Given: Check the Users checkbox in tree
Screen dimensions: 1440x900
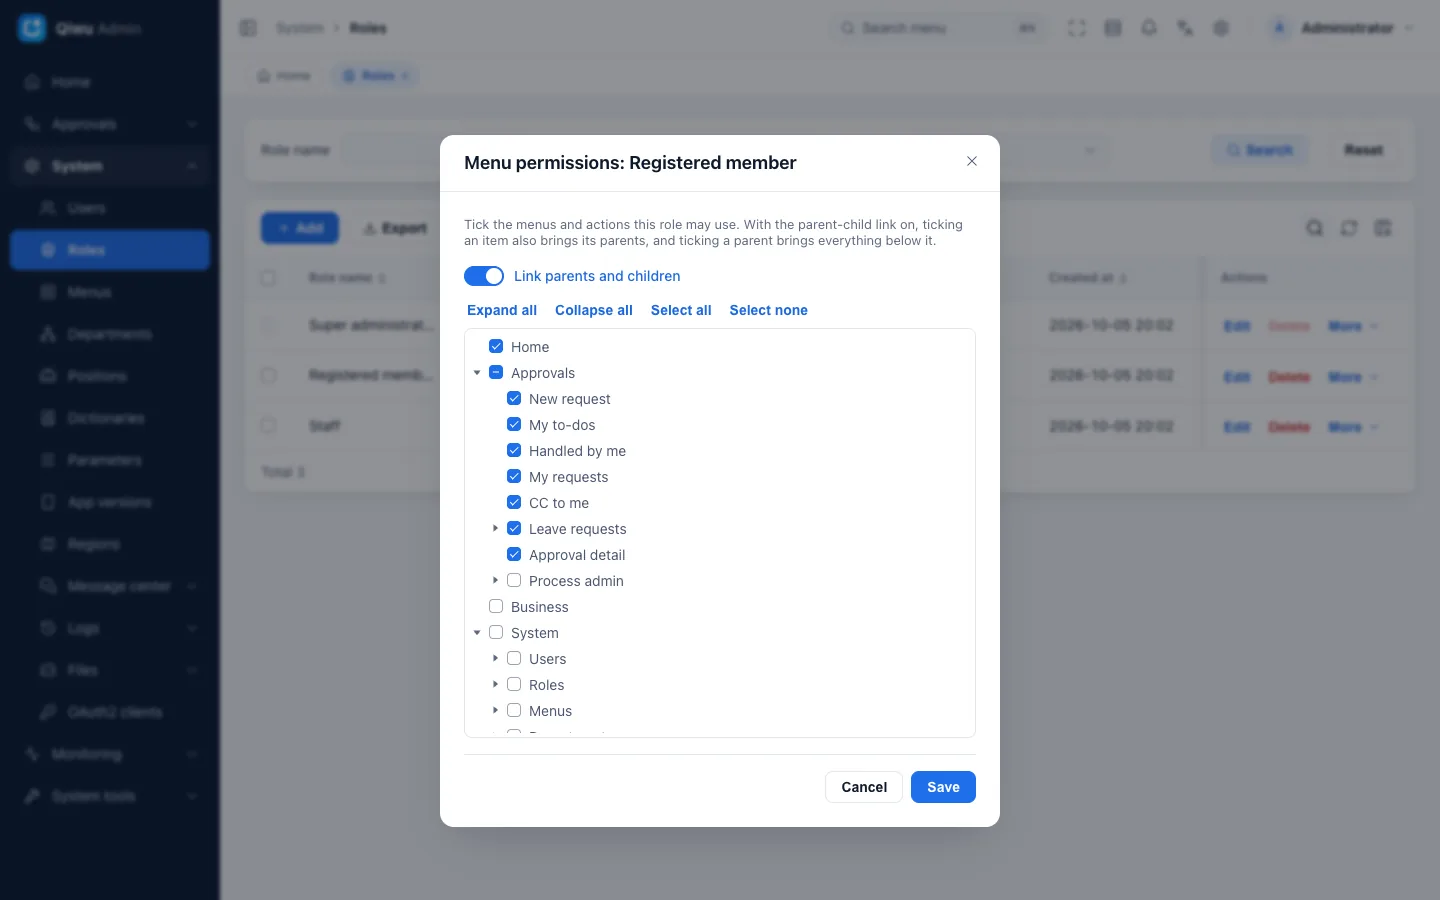Looking at the screenshot, I should (x=514, y=658).
